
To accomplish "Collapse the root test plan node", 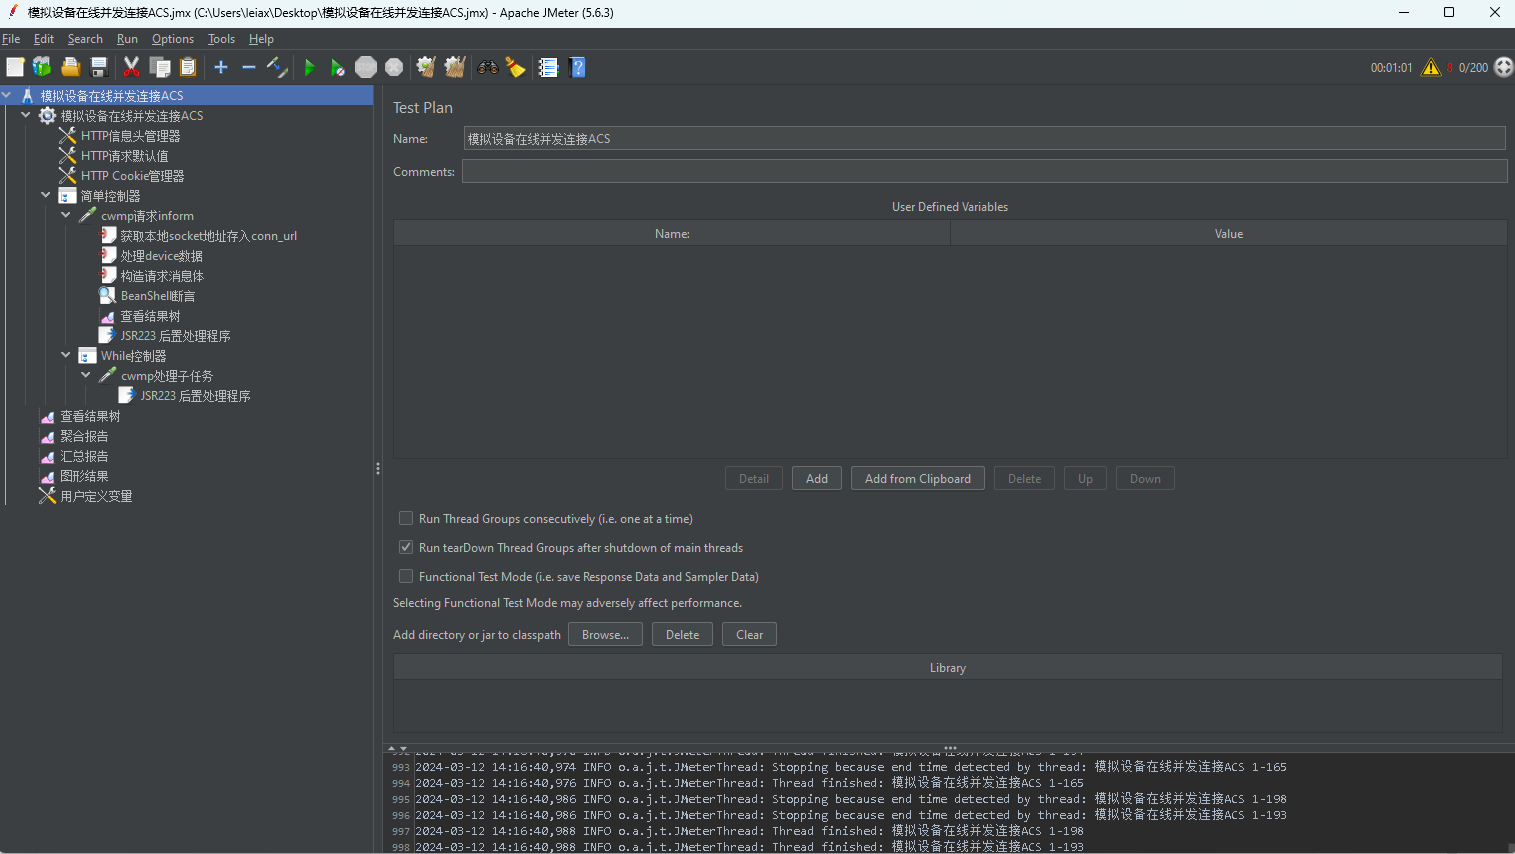I will (x=7, y=96).
